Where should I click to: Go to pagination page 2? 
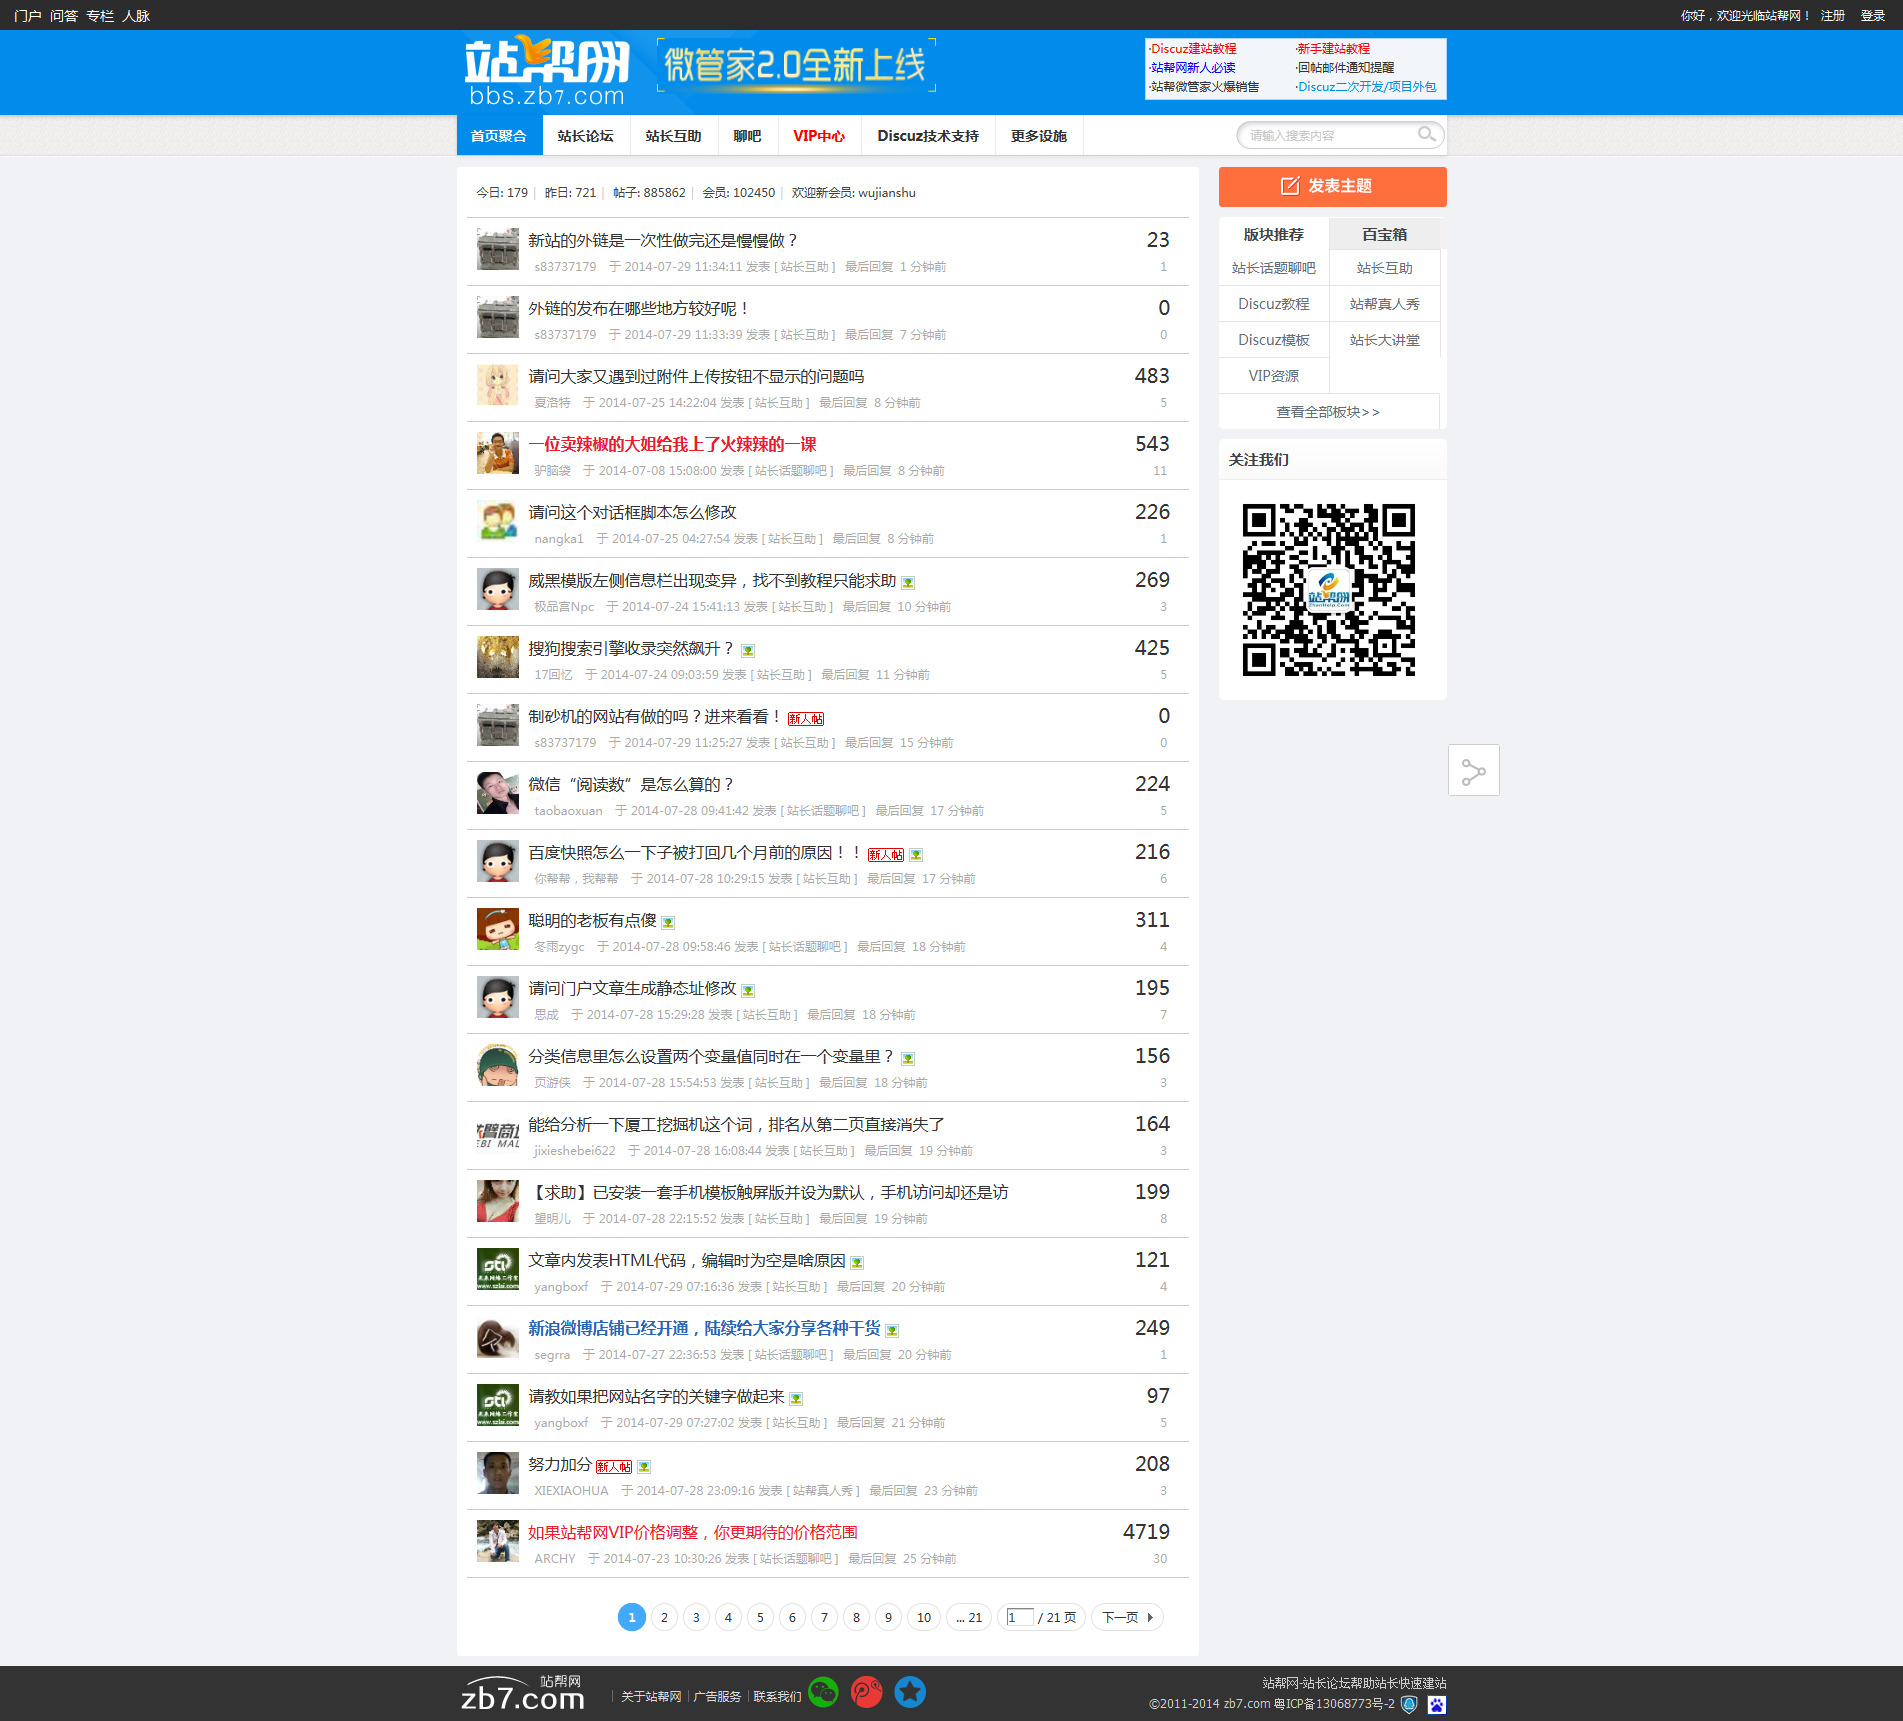coord(664,1617)
